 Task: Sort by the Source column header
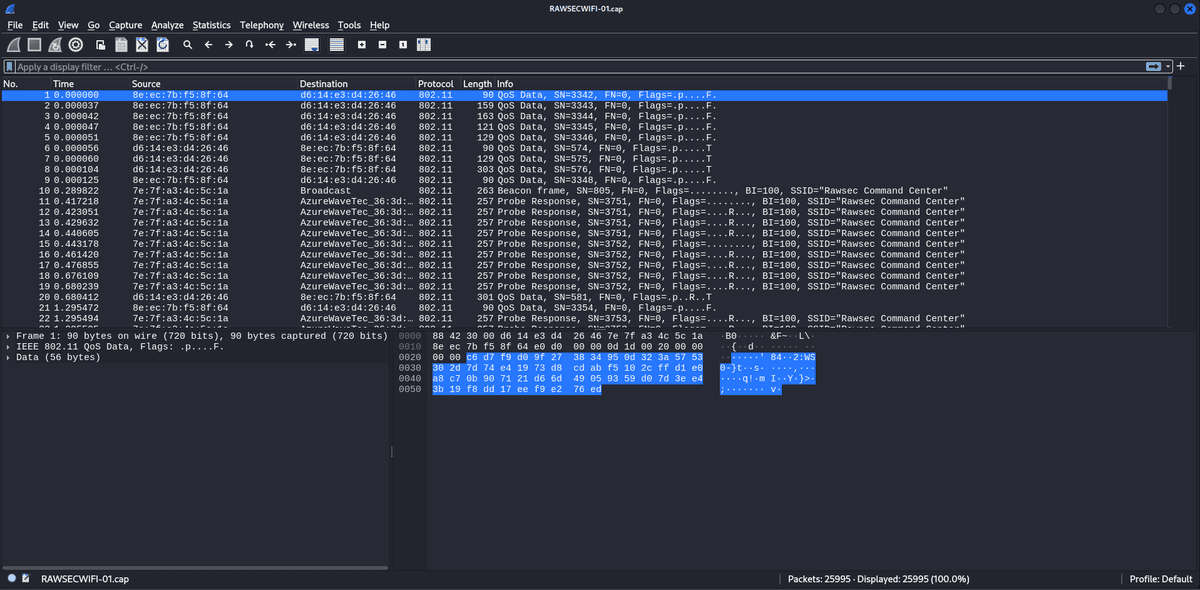(213, 84)
